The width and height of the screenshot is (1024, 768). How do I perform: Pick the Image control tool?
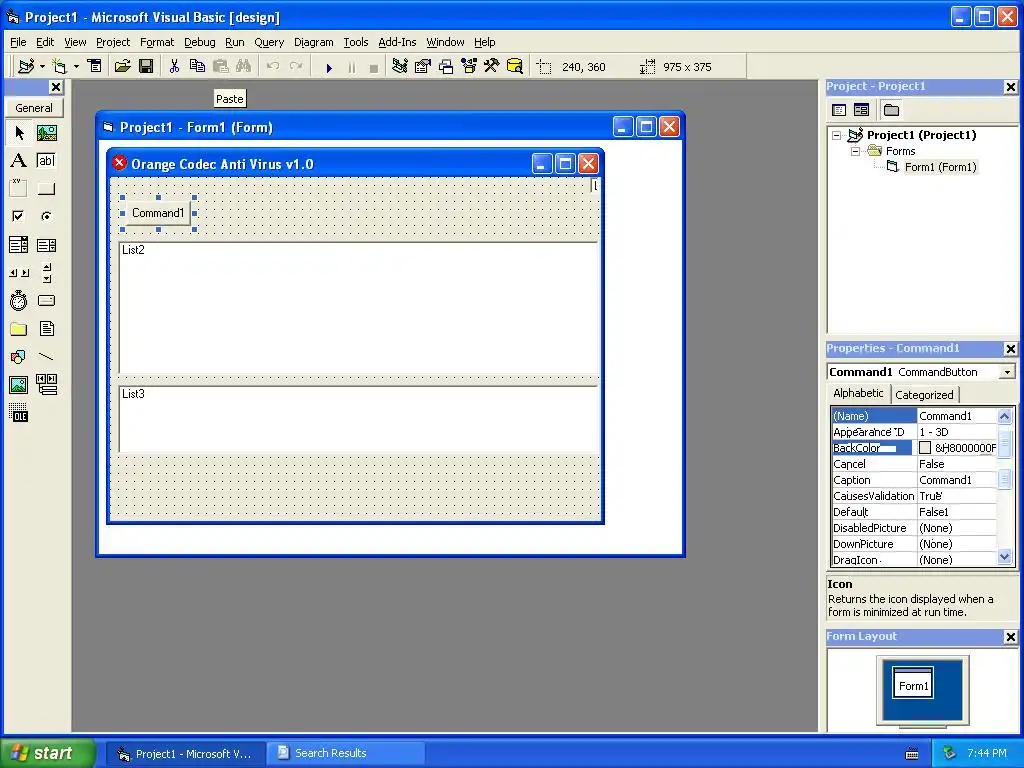(19, 385)
